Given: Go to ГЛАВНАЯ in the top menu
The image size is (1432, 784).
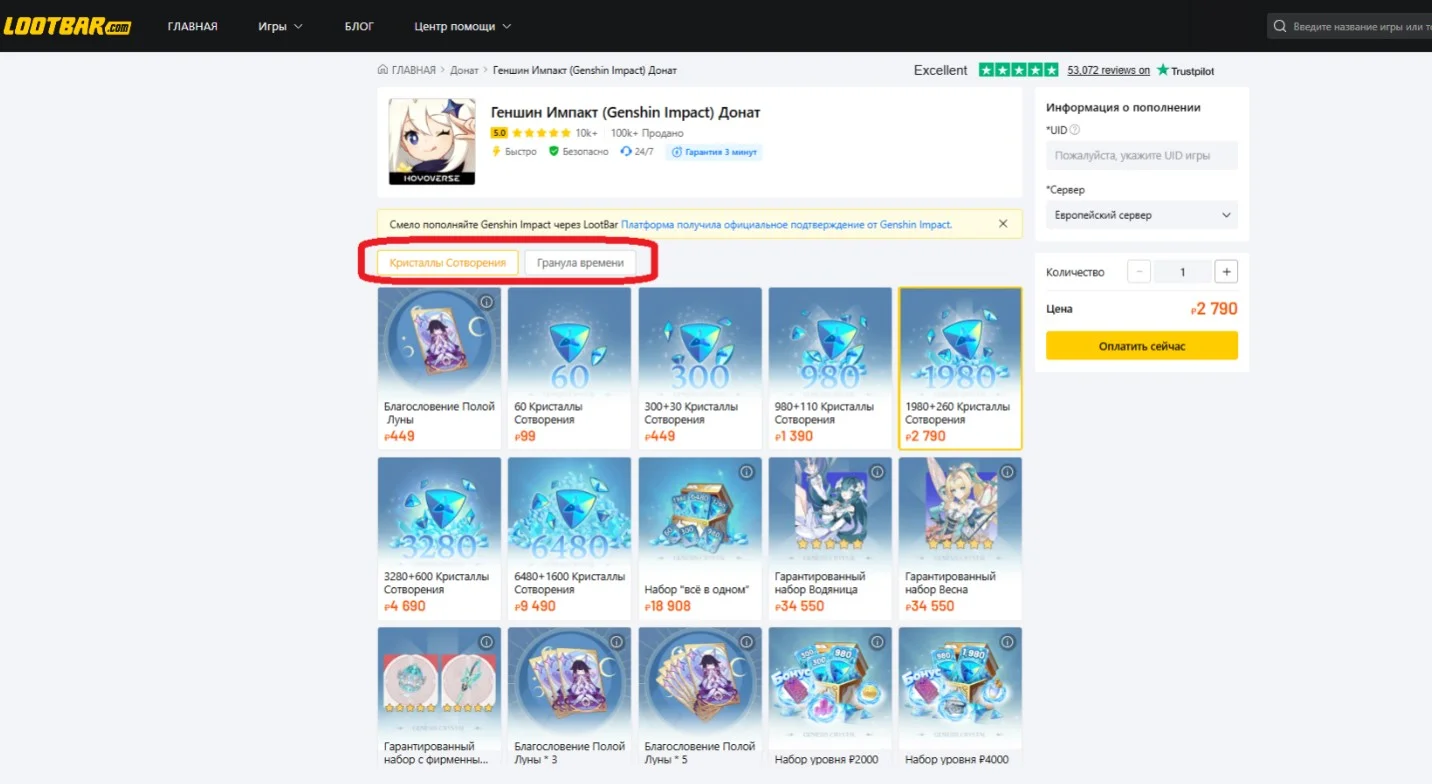Looking at the screenshot, I should [193, 26].
